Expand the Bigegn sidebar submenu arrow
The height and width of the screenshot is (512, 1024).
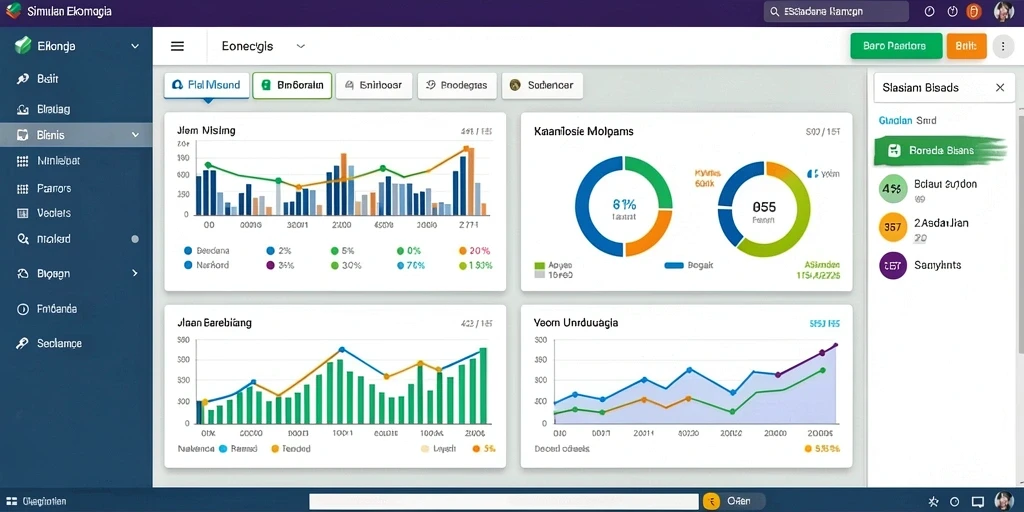tap(135, 274)
